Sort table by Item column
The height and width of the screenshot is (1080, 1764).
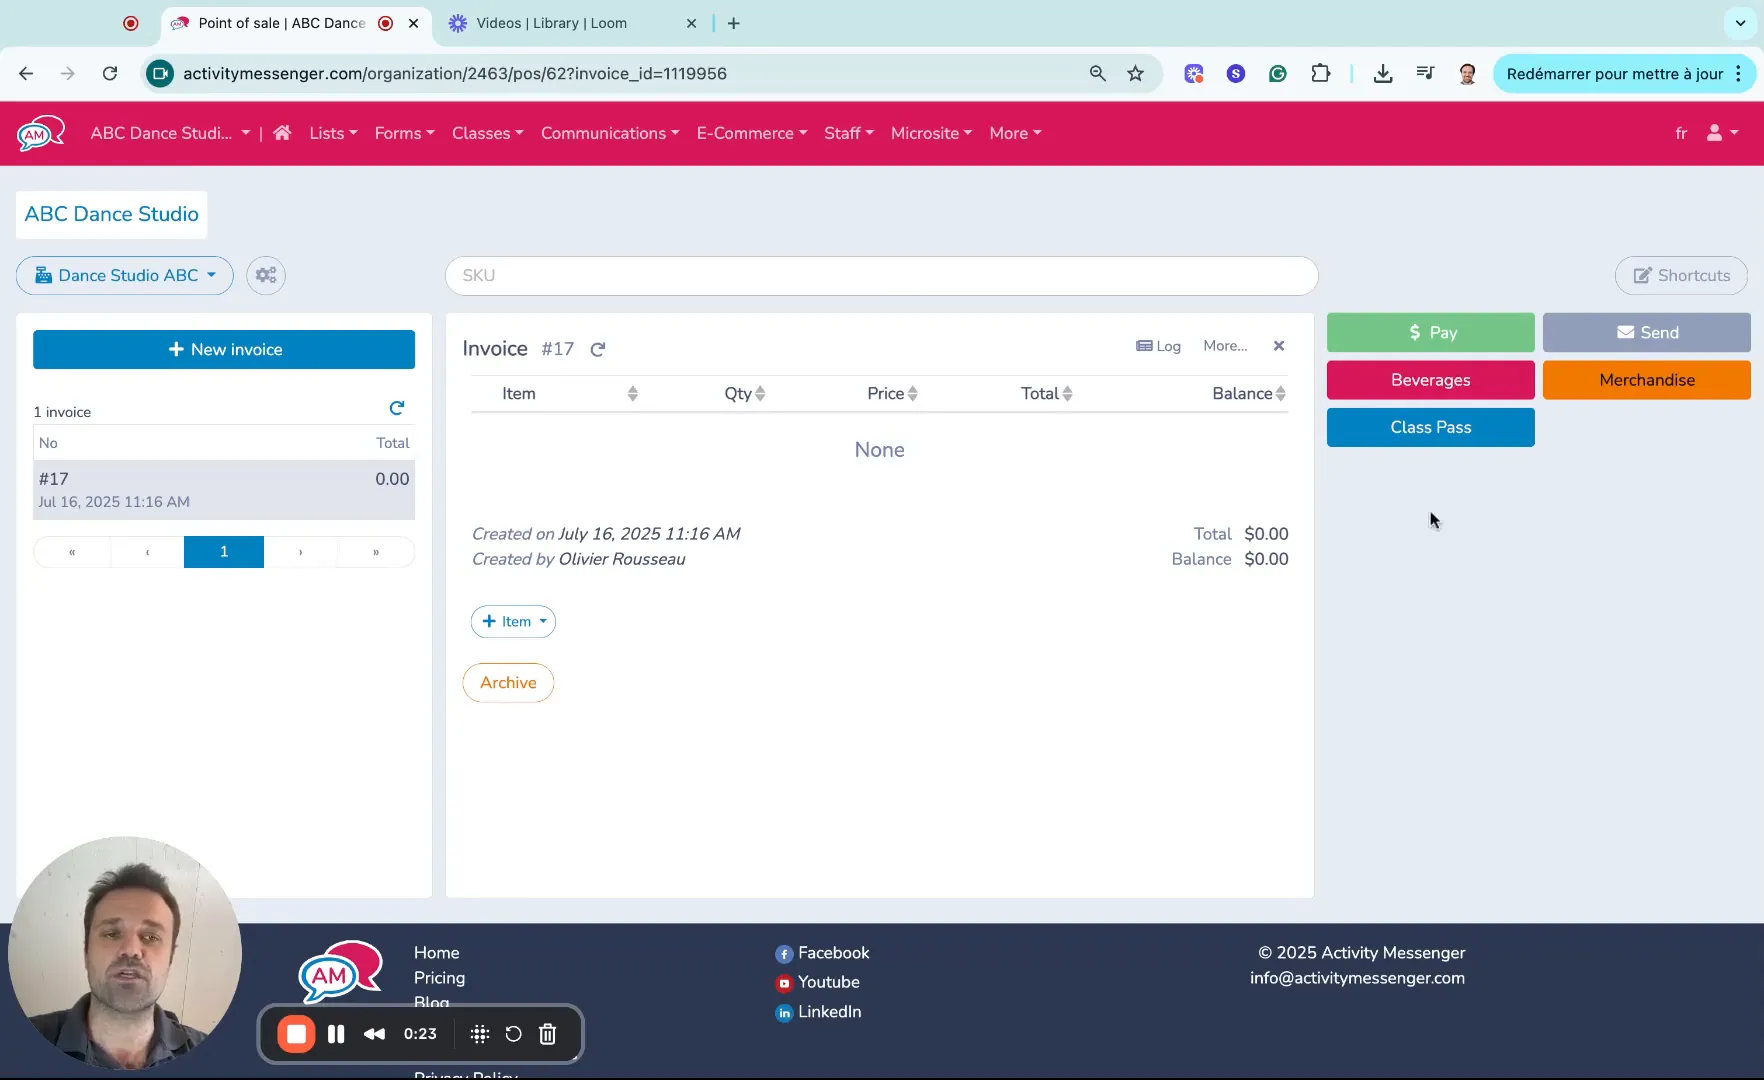point(632,394)
